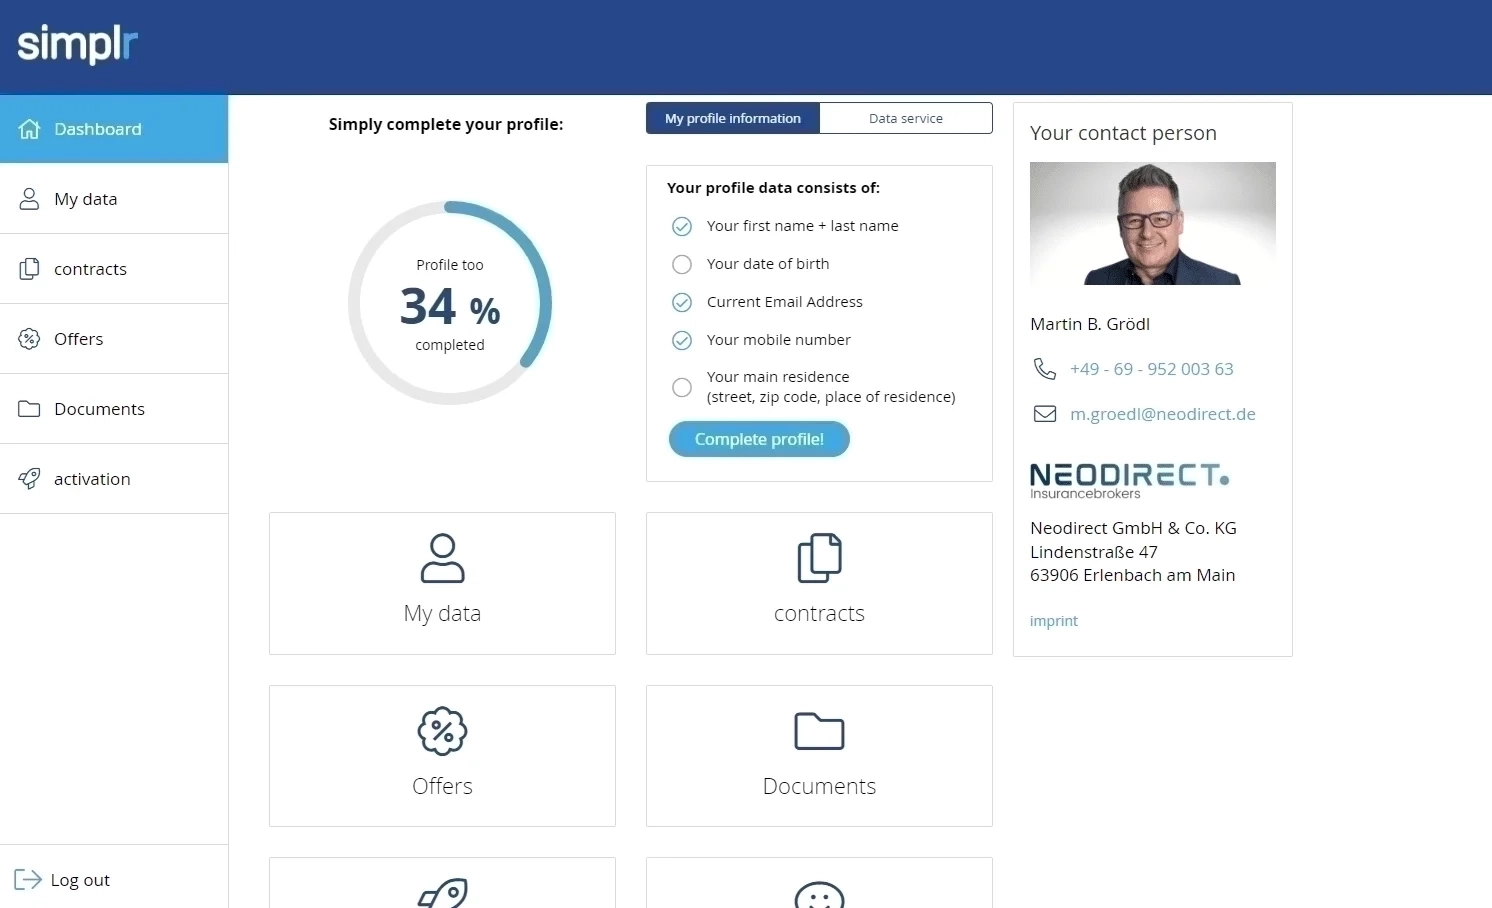Click the 34% profile completion ring
The image size is (1492, 908).
(450, 303)
